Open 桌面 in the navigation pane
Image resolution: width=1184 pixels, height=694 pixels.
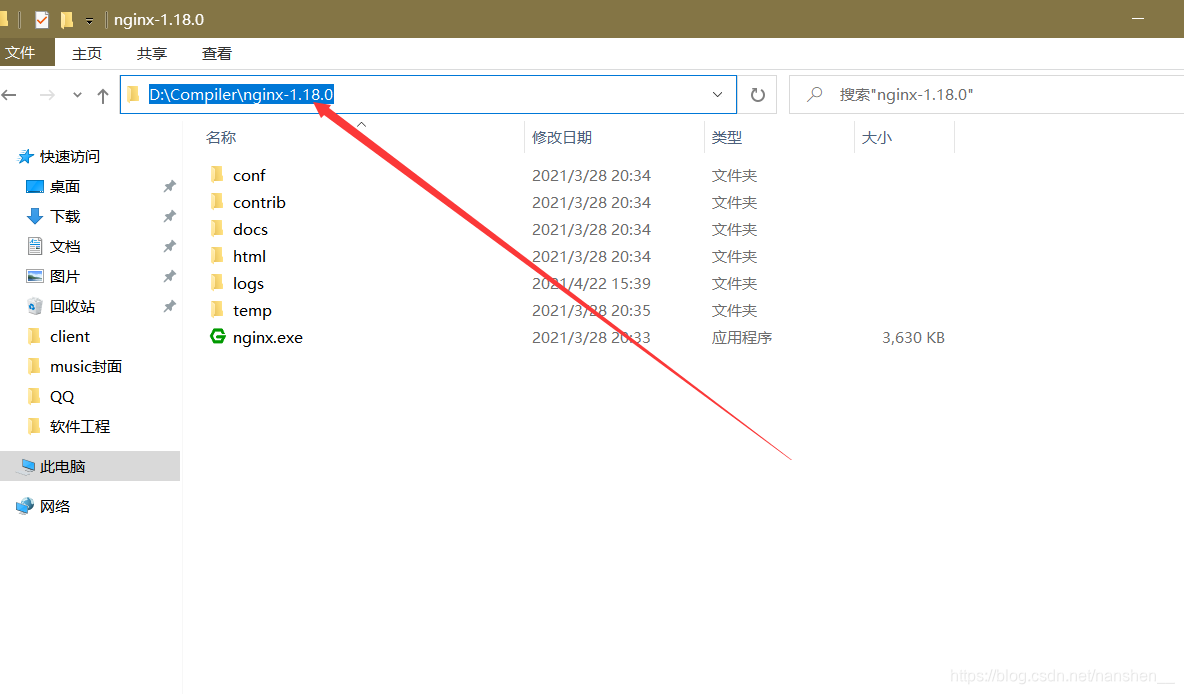65,187
